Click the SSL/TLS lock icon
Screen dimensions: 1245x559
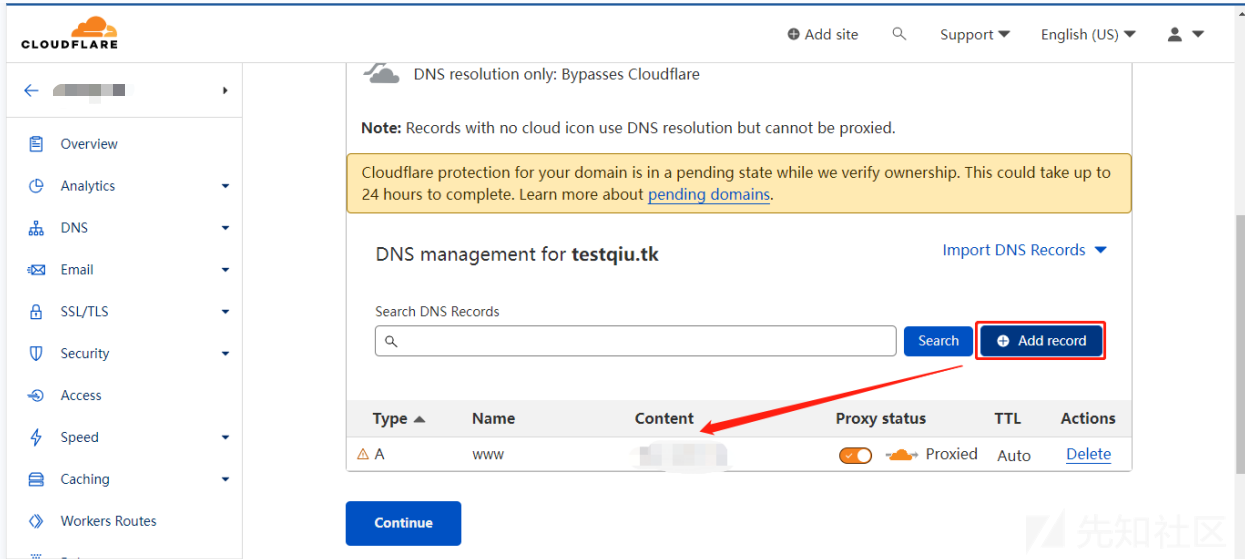(x=37, y=312)
